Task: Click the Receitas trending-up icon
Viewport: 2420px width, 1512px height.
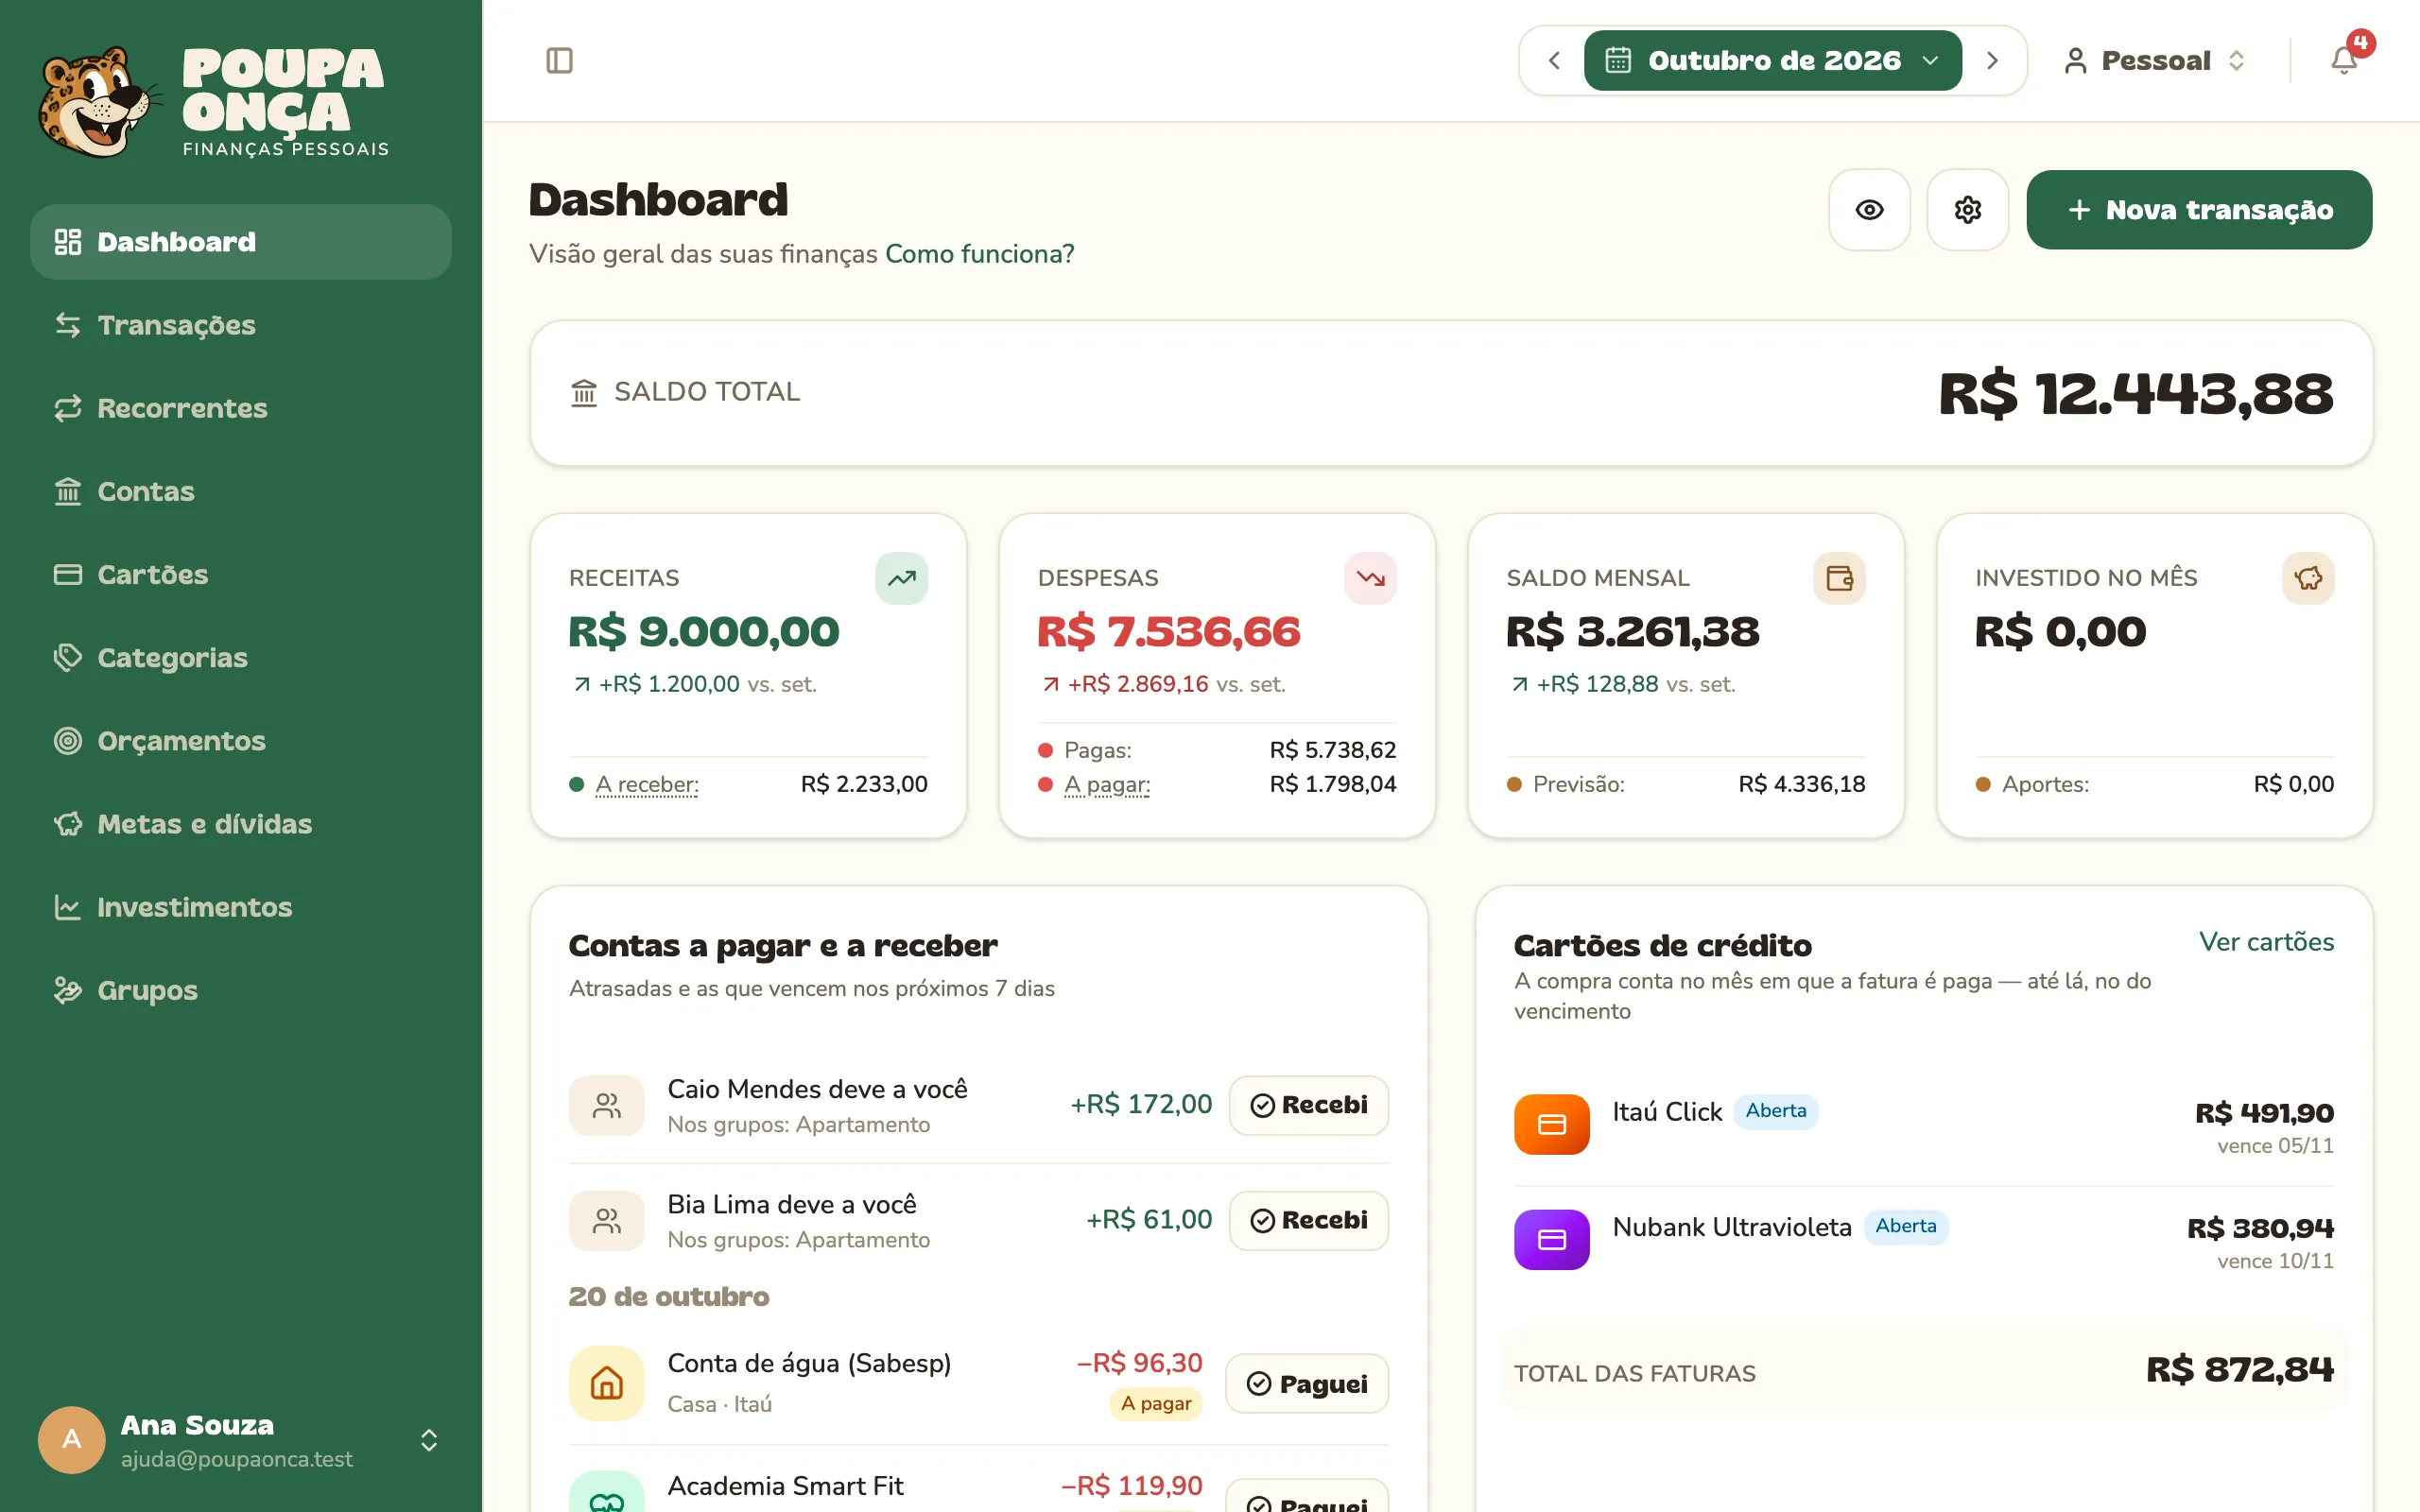Action: pos(901,578)
